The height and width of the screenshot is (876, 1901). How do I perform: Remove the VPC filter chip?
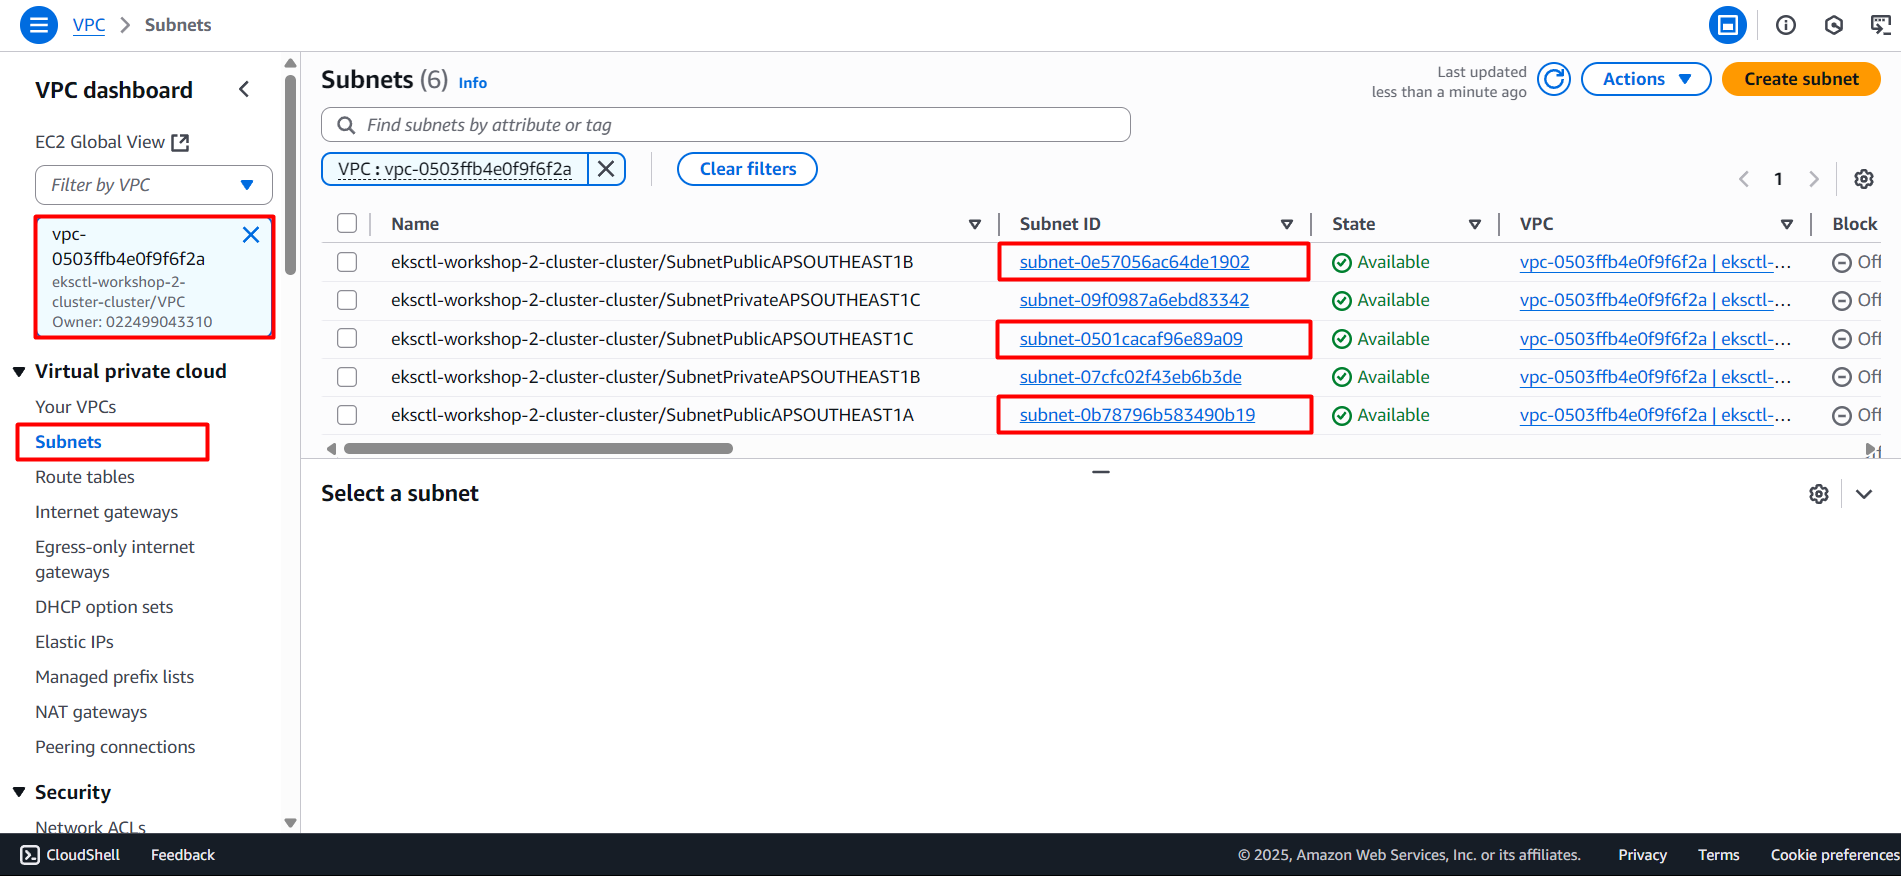606,169
